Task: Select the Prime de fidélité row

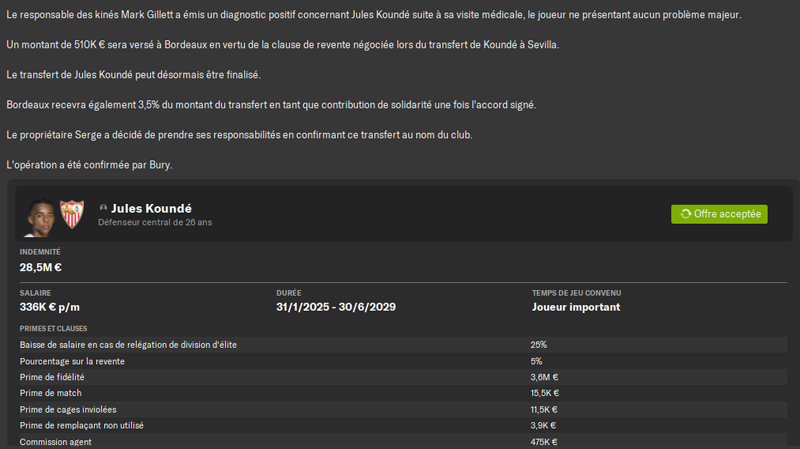Action: point(403,377)
